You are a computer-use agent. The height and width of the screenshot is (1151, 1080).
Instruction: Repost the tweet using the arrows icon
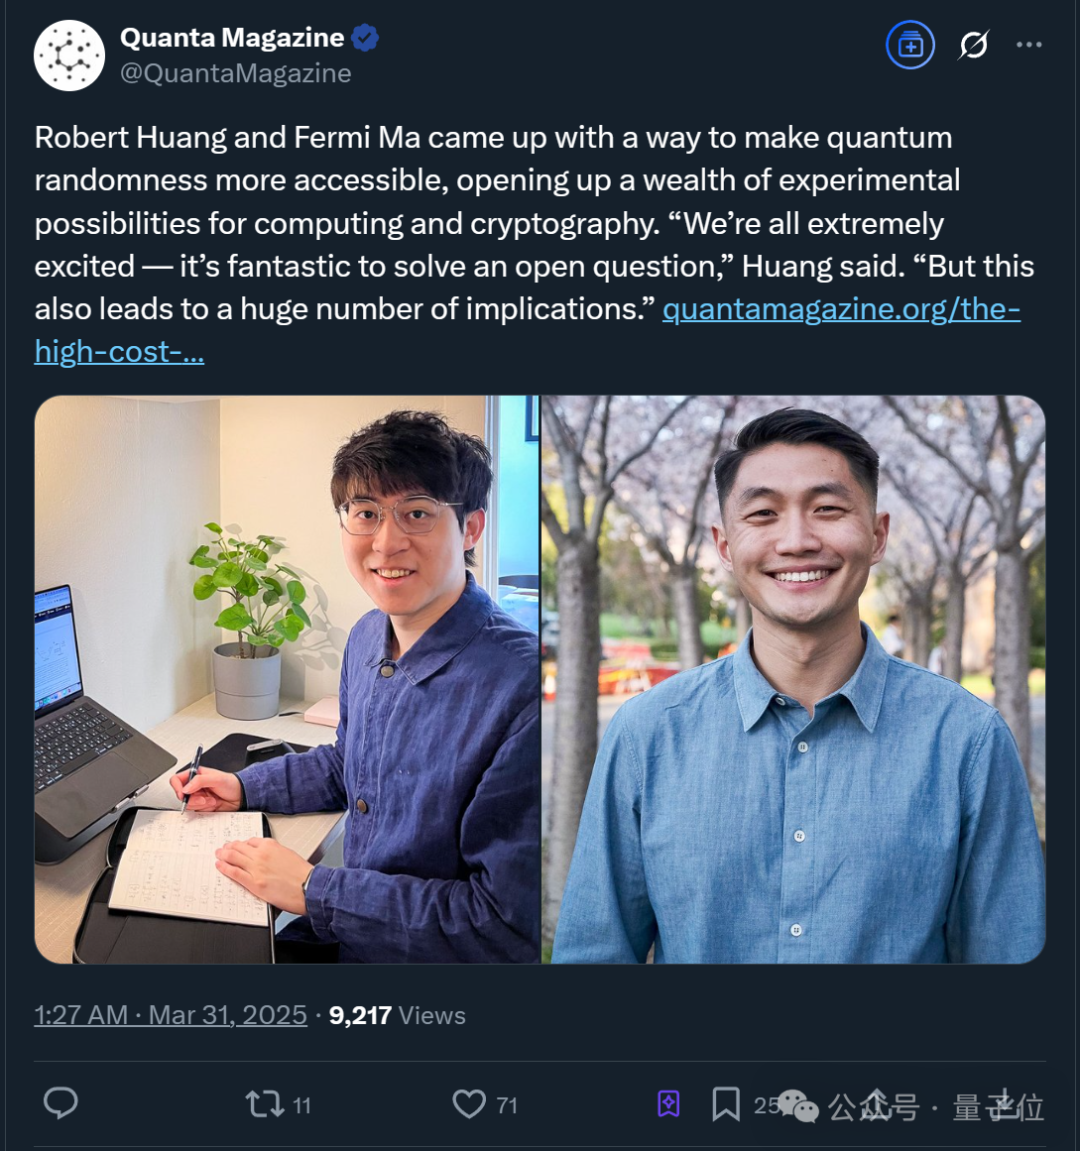(264, 1104)
